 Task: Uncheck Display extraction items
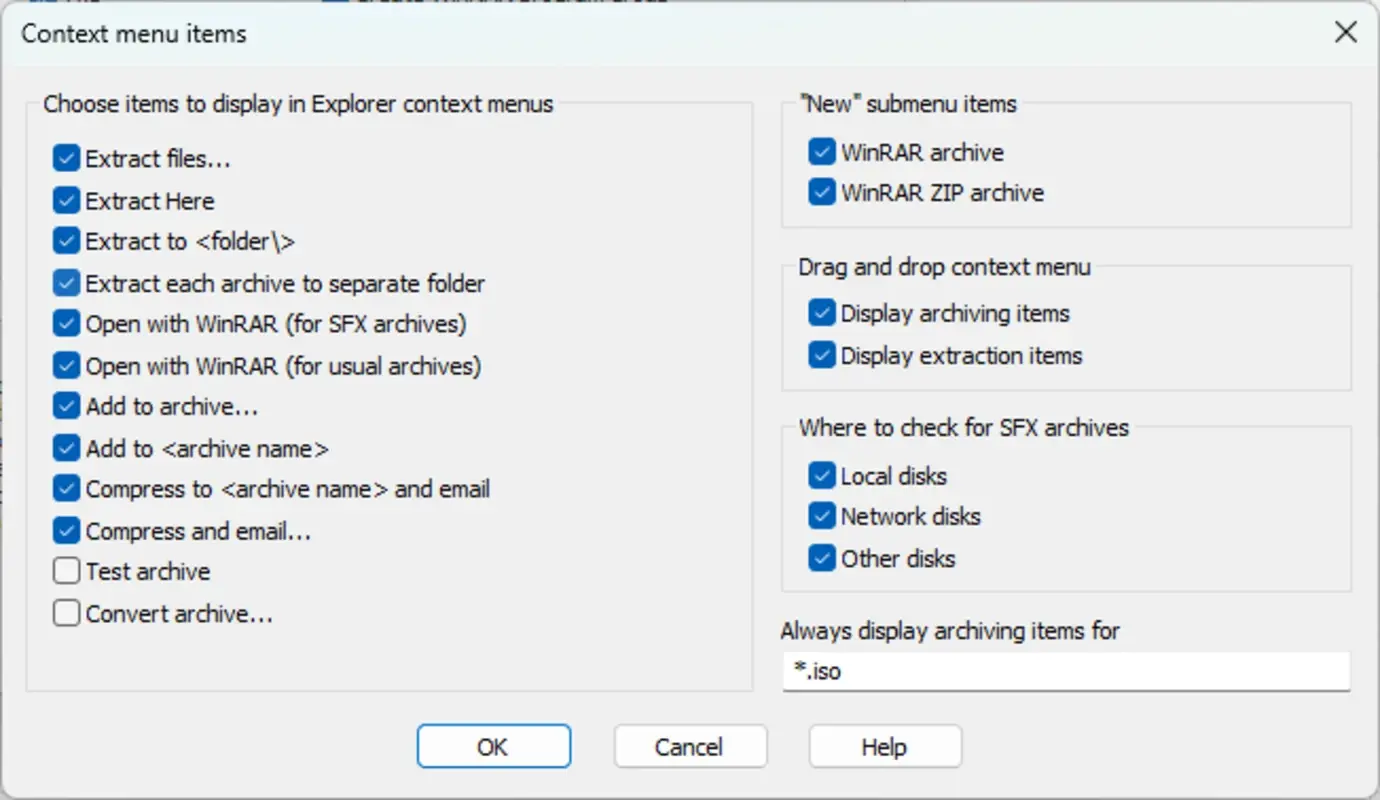click(820, 355)
